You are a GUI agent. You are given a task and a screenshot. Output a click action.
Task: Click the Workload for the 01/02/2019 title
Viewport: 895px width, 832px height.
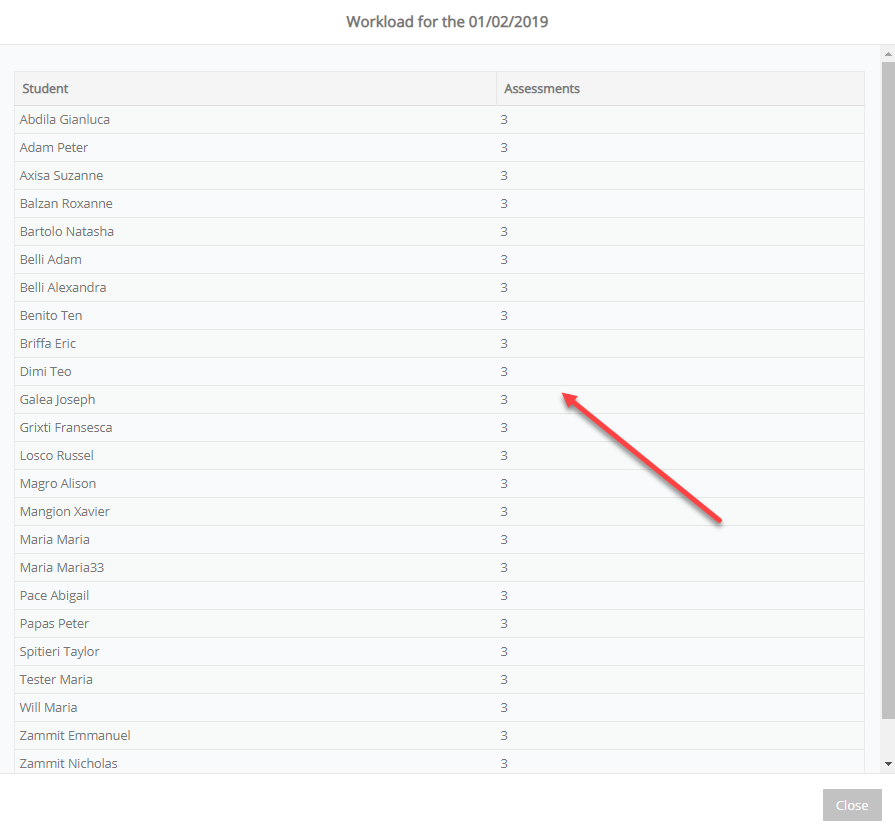coord(447,22)
